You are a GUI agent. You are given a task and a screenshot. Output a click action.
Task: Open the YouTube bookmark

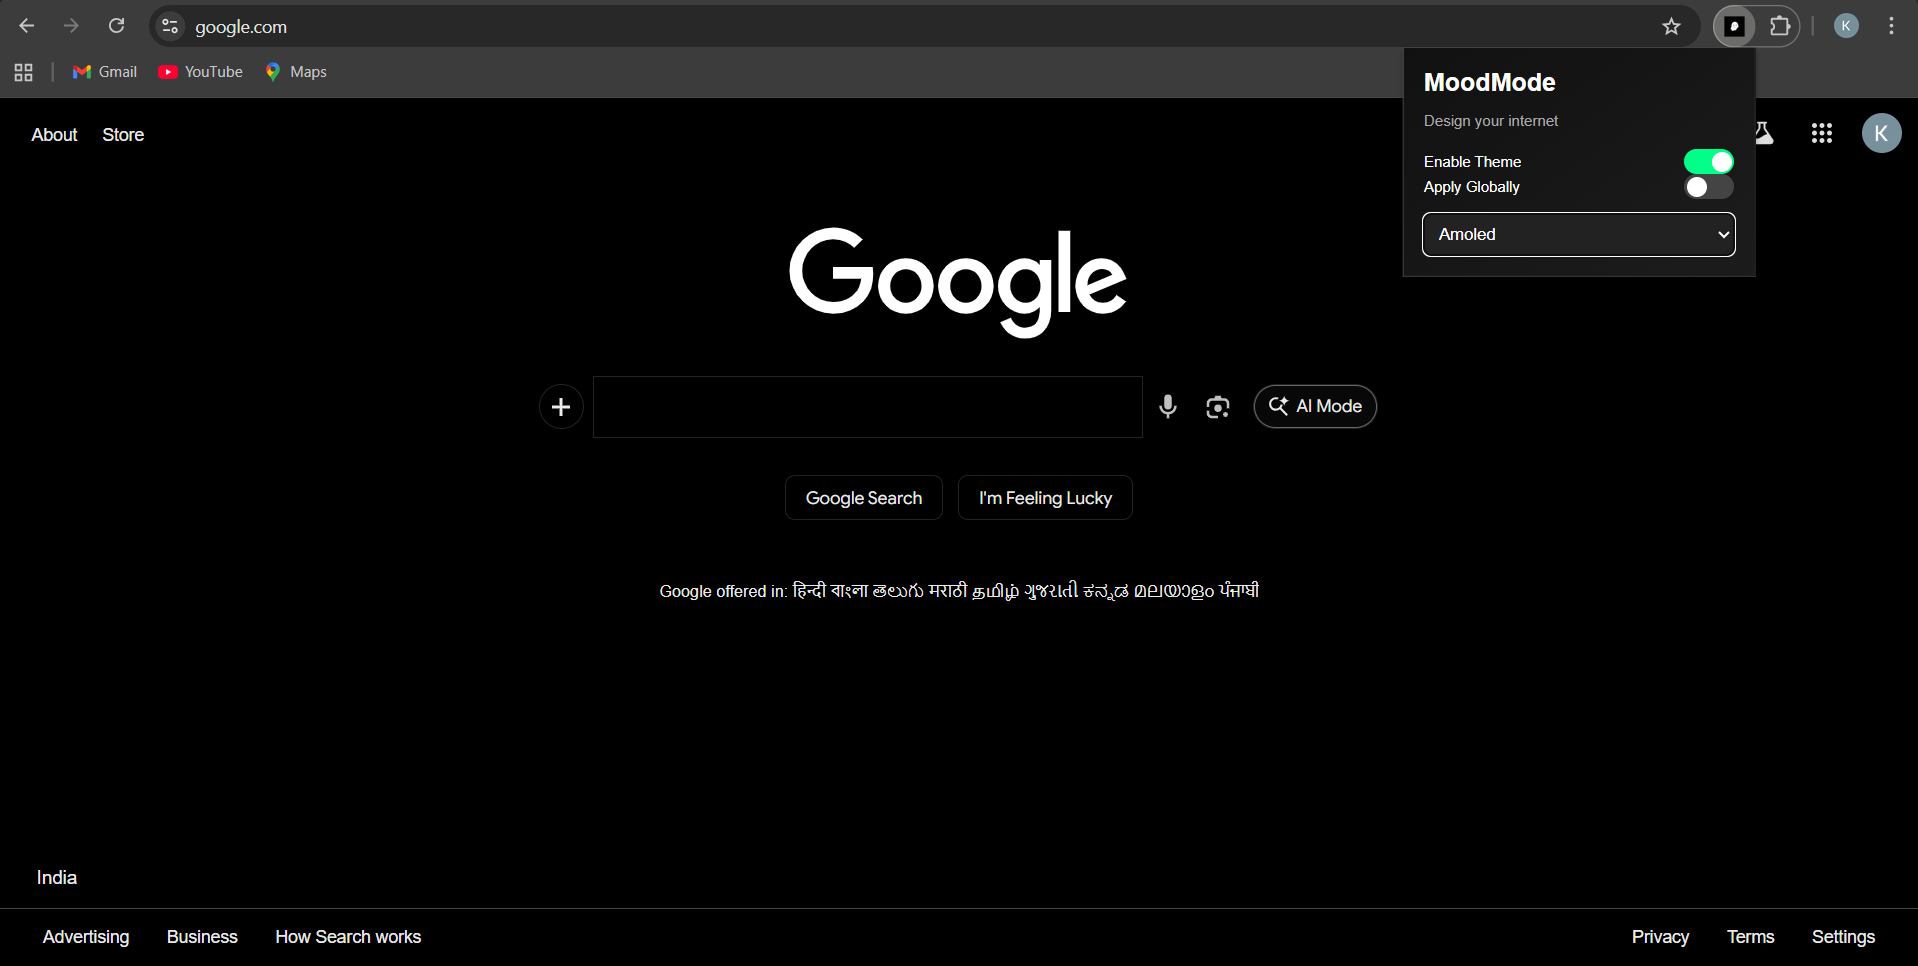coord(201,72)
